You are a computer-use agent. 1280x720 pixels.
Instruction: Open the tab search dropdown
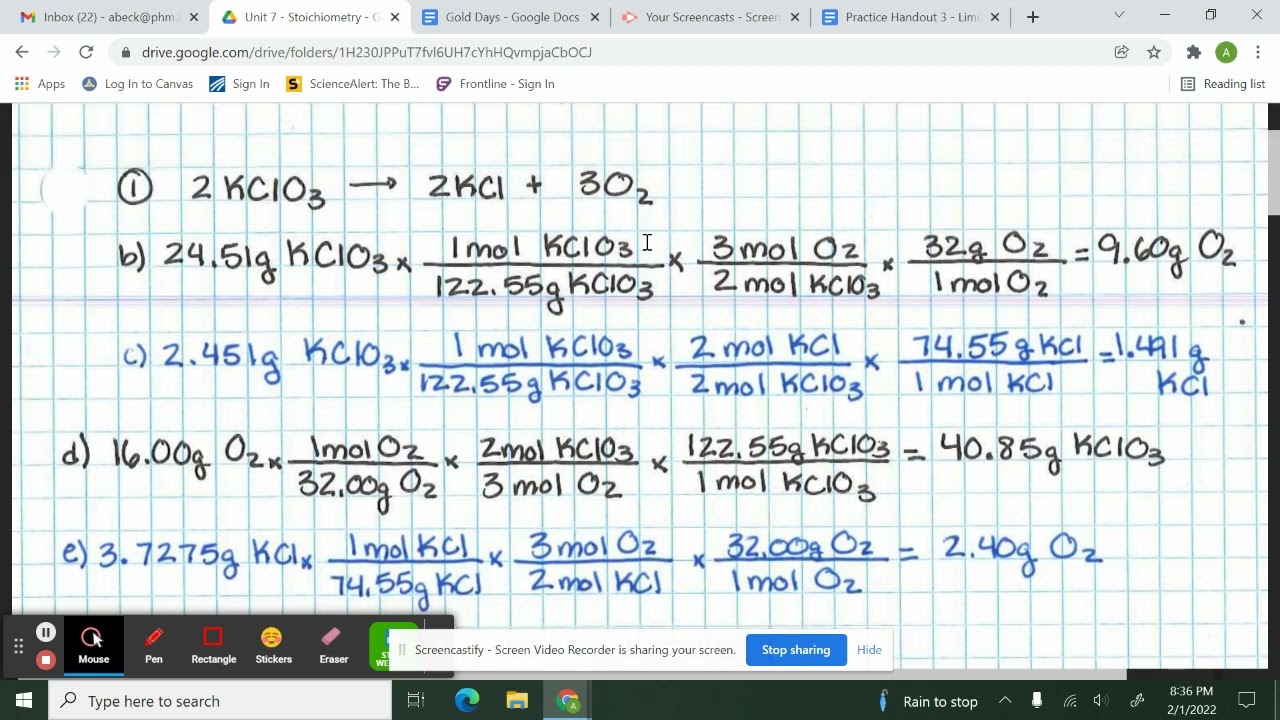click(x=1119, y=15)
